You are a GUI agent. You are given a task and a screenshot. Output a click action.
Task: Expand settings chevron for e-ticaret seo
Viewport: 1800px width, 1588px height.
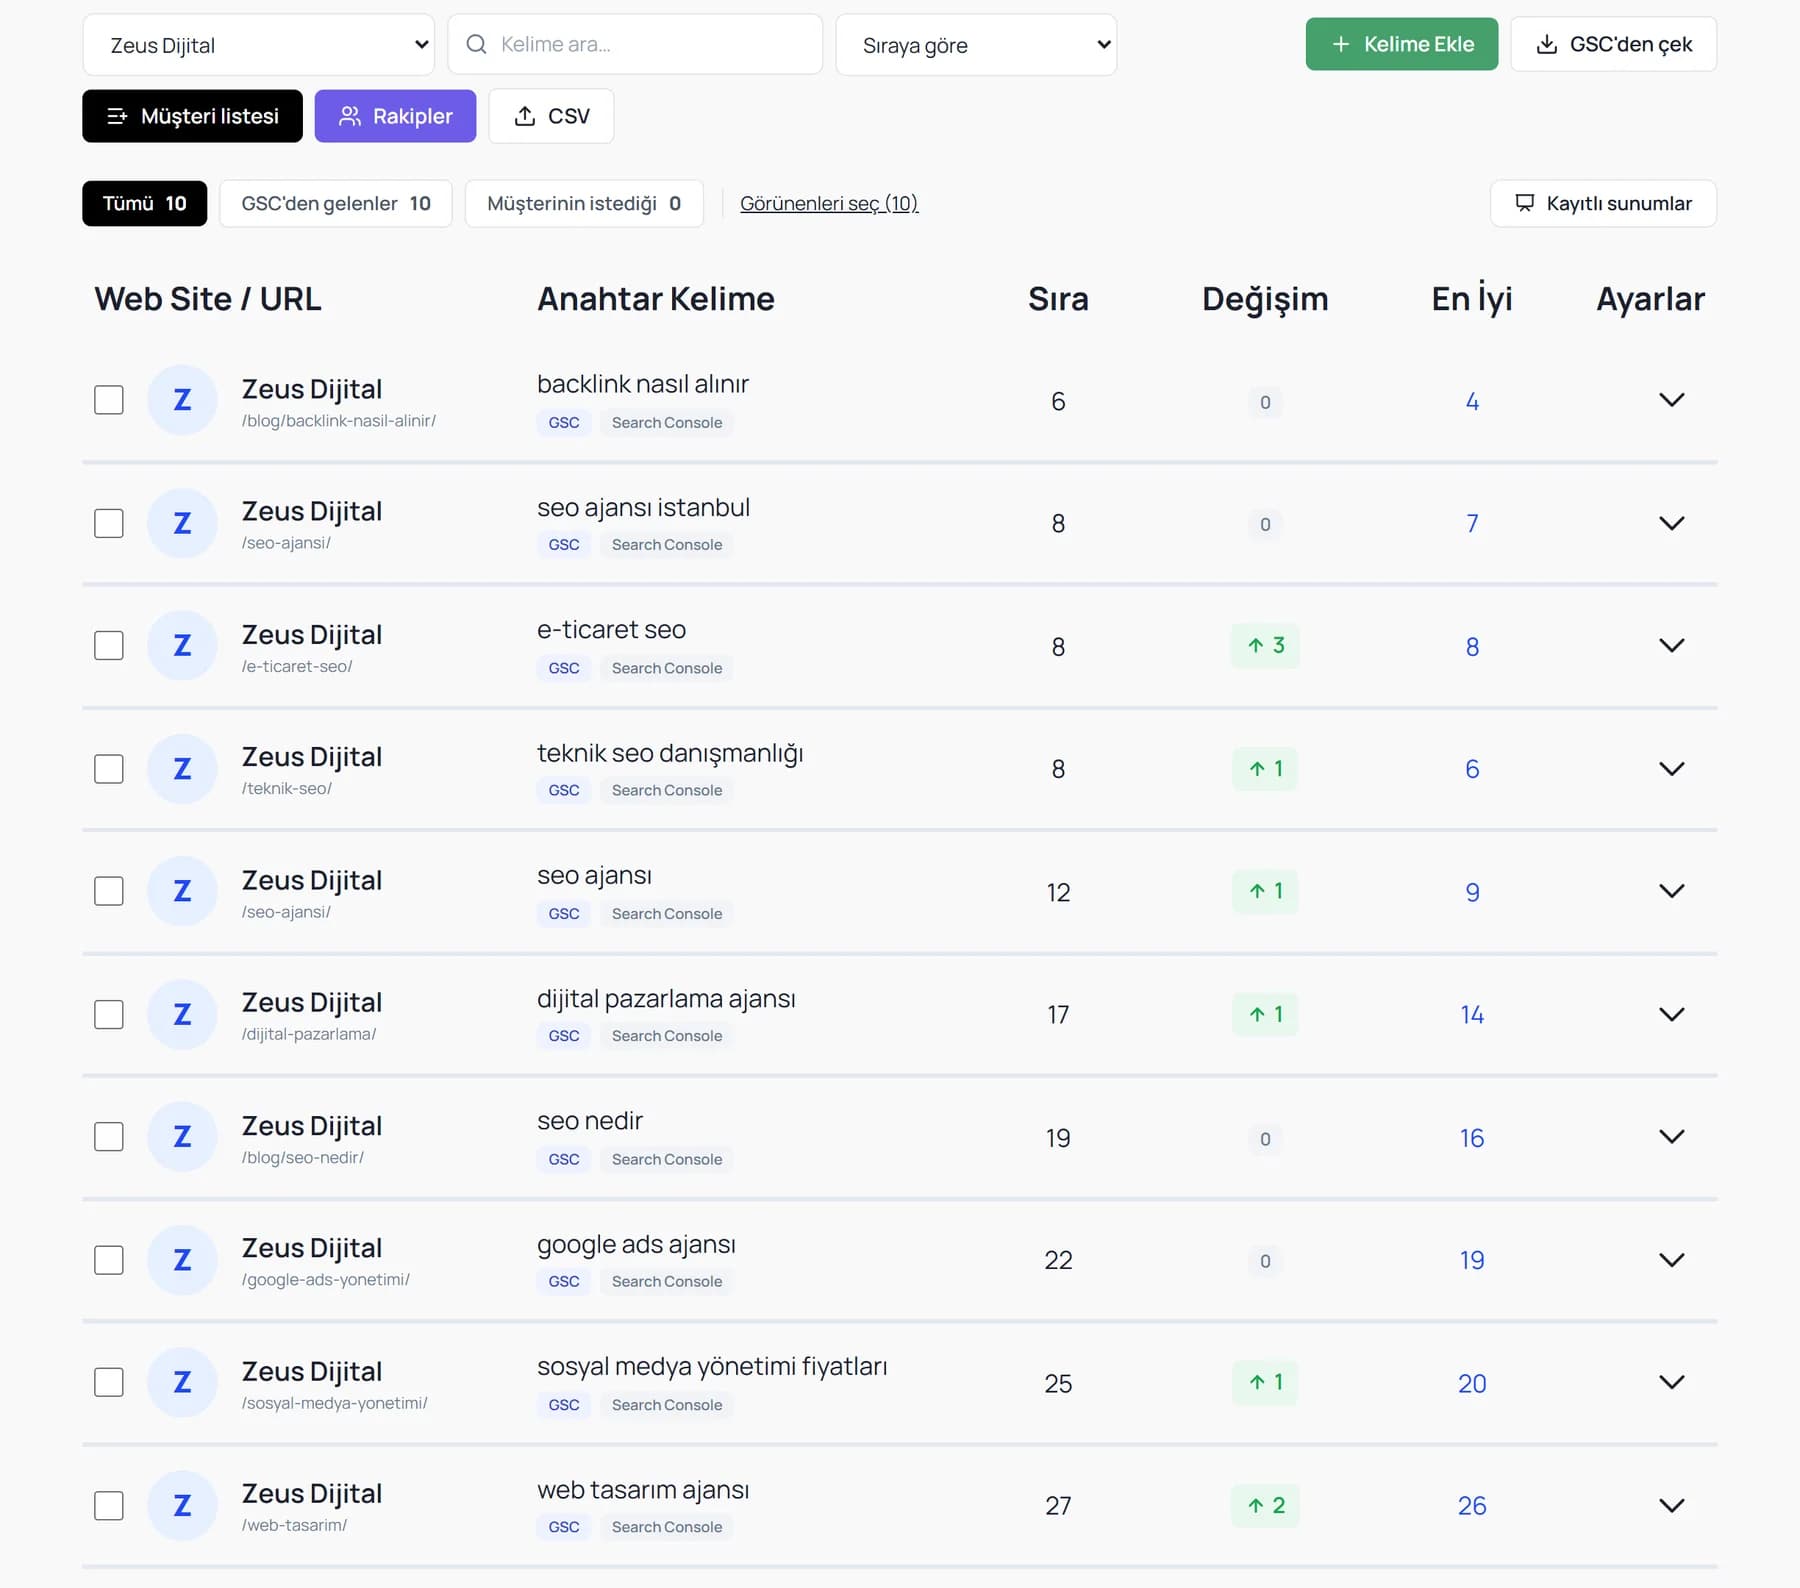pyautogui.click(x=1671, y=645)
